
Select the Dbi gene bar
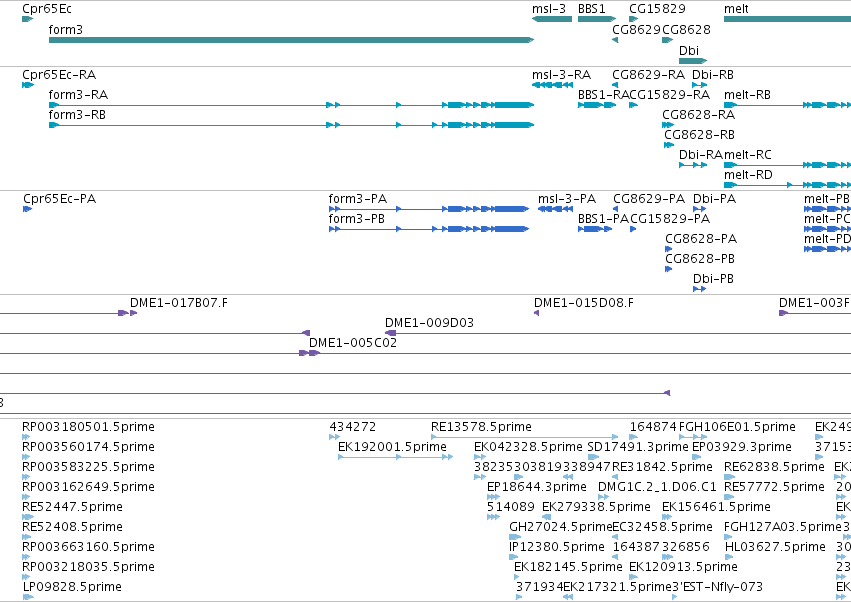[693, 61]
